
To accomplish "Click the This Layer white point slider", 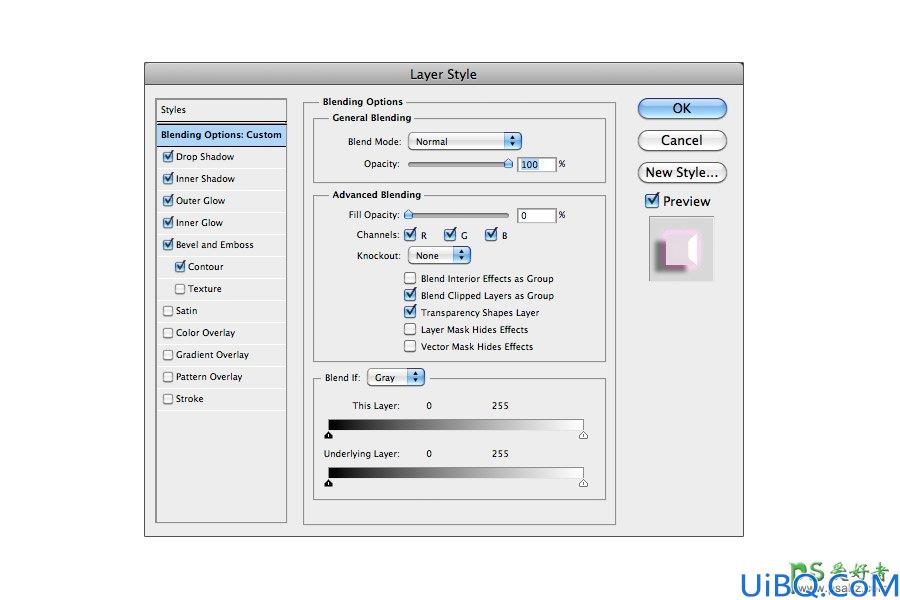I will (x=583, y=435).
